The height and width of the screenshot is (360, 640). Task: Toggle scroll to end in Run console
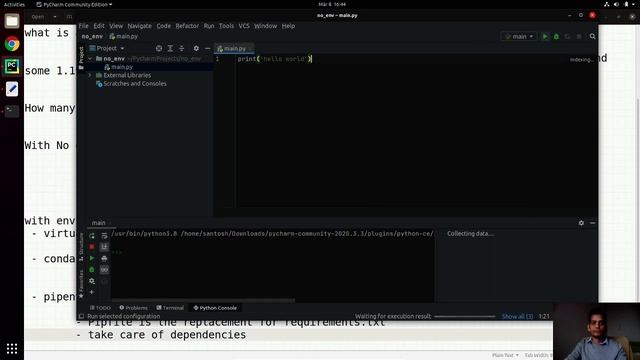pyautogui.click(x=104, y=247)
